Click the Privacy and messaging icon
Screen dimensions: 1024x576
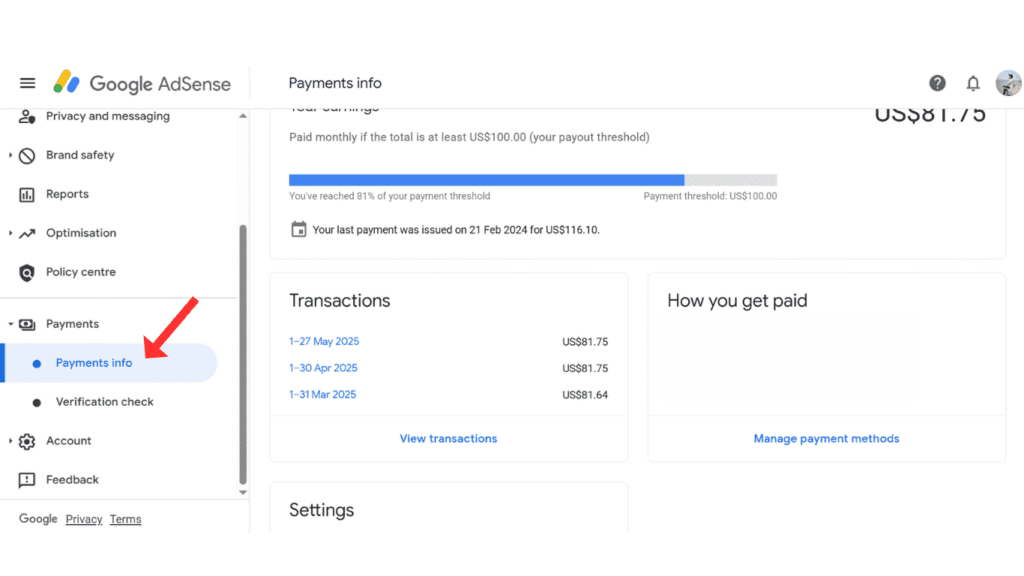click(x=27, y=116)
